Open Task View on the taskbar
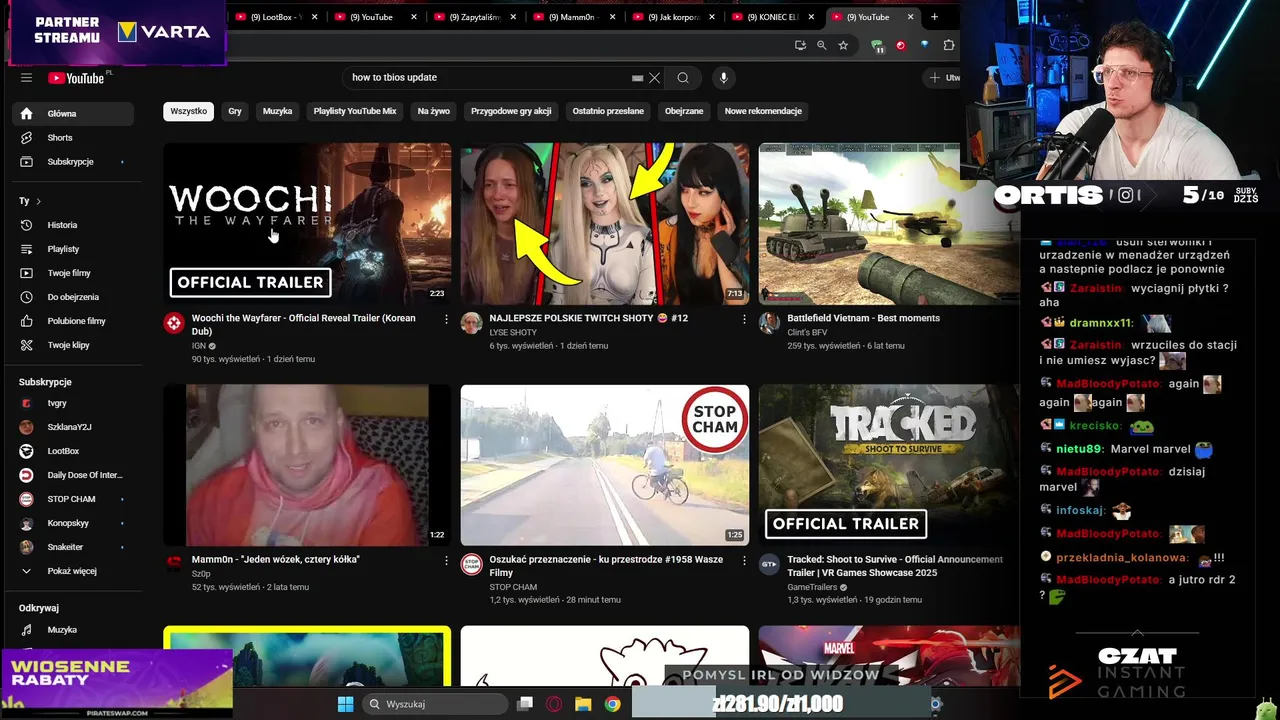 525,704
